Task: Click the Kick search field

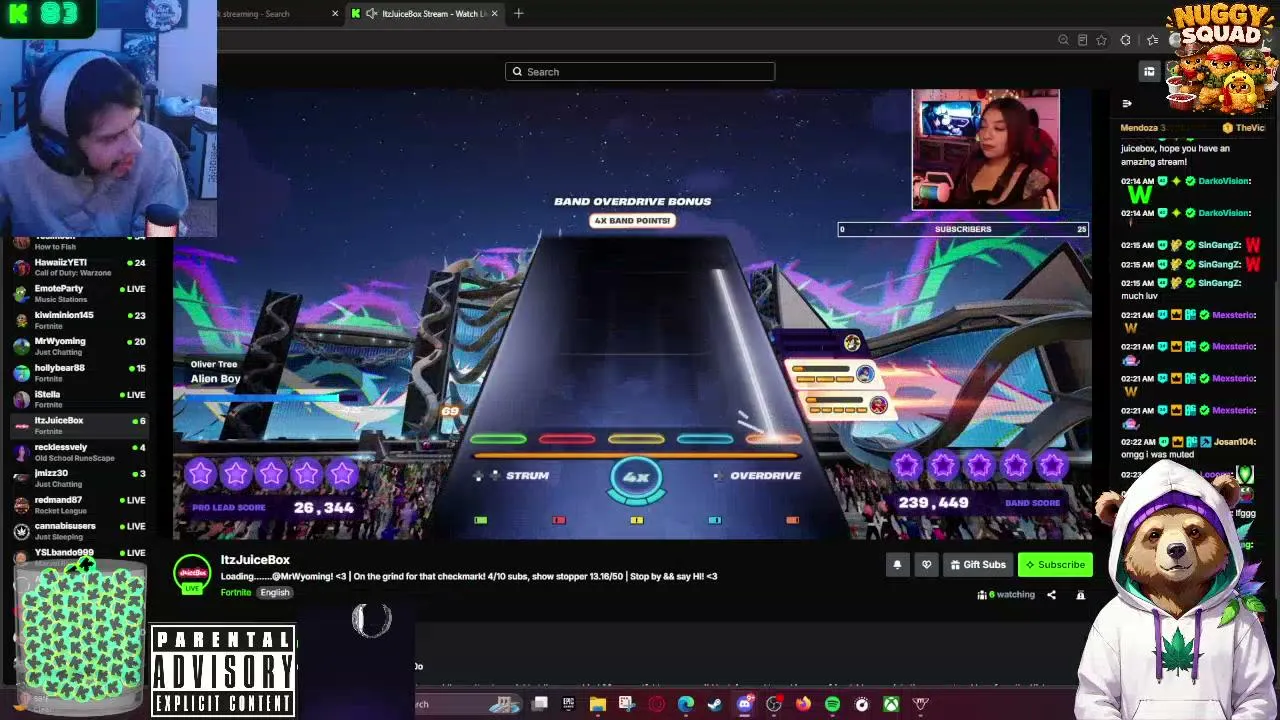Action: (640, 72)
